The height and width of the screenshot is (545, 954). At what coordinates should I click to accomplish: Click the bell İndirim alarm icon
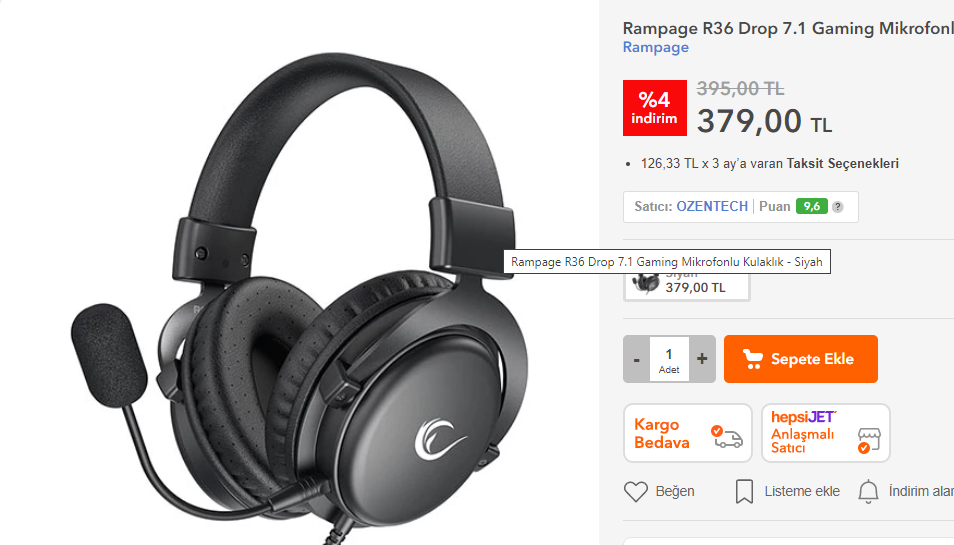click(x=868, y=491)
